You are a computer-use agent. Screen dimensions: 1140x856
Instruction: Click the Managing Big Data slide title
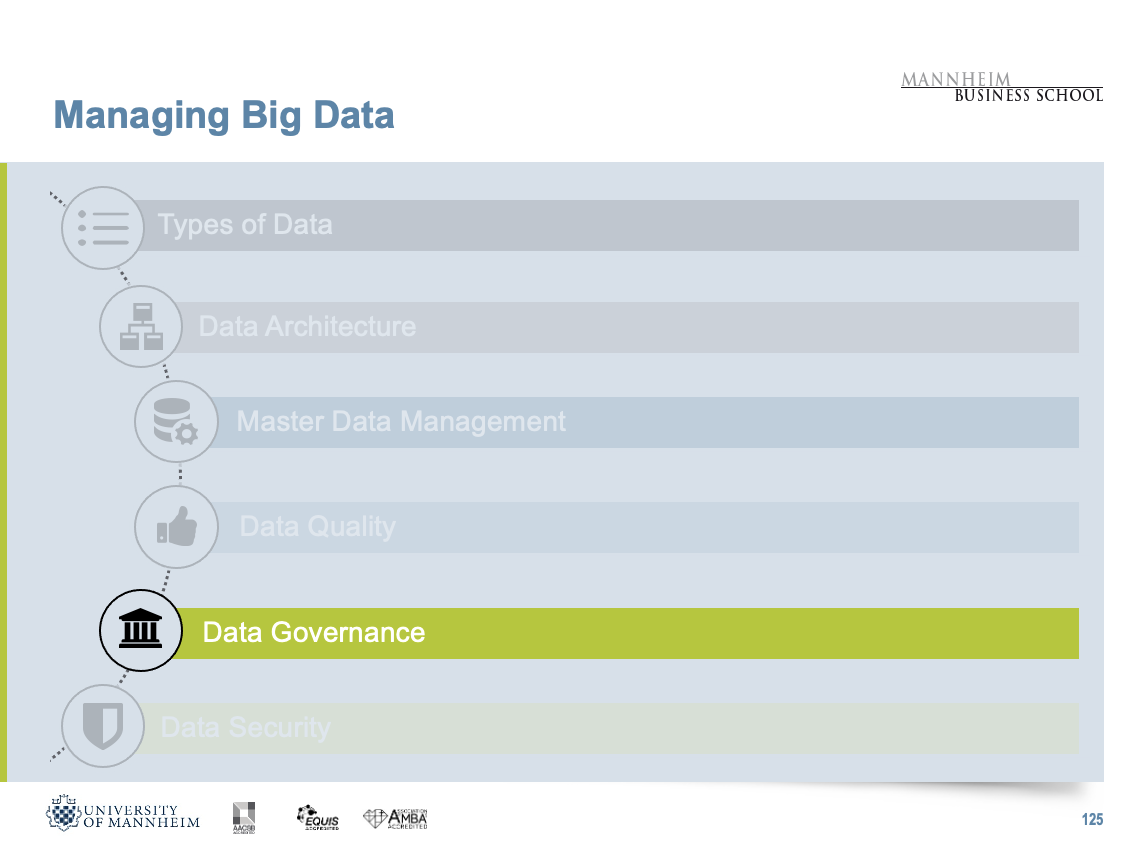point(224,116)
